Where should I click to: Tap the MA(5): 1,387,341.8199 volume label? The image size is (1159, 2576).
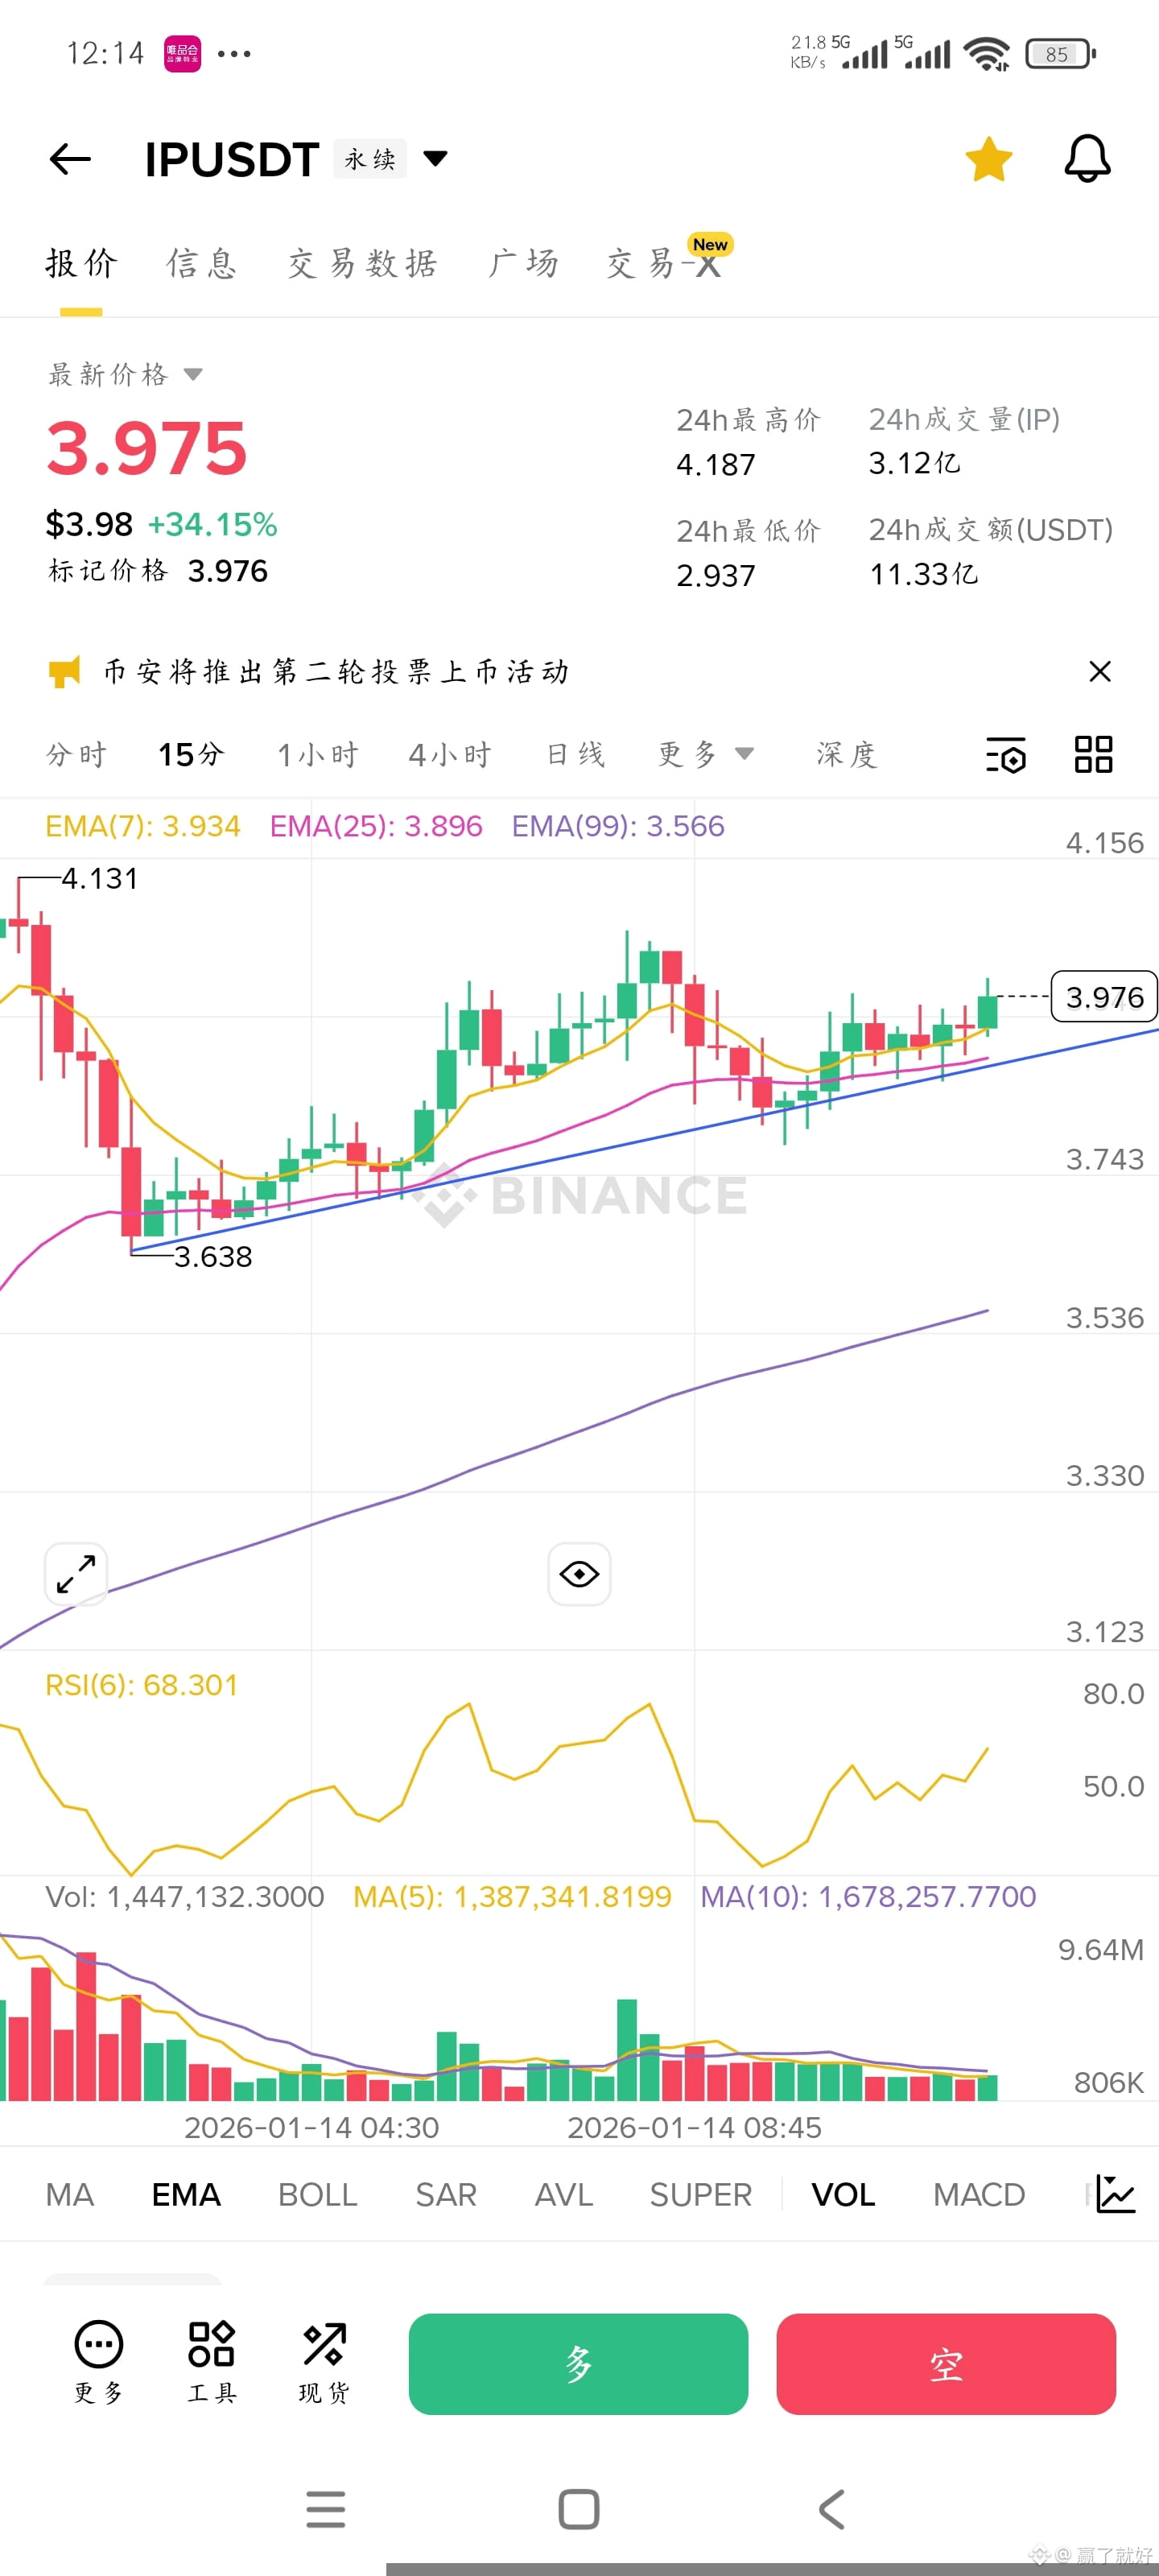pyautogui.click(x=512, y=1897)
